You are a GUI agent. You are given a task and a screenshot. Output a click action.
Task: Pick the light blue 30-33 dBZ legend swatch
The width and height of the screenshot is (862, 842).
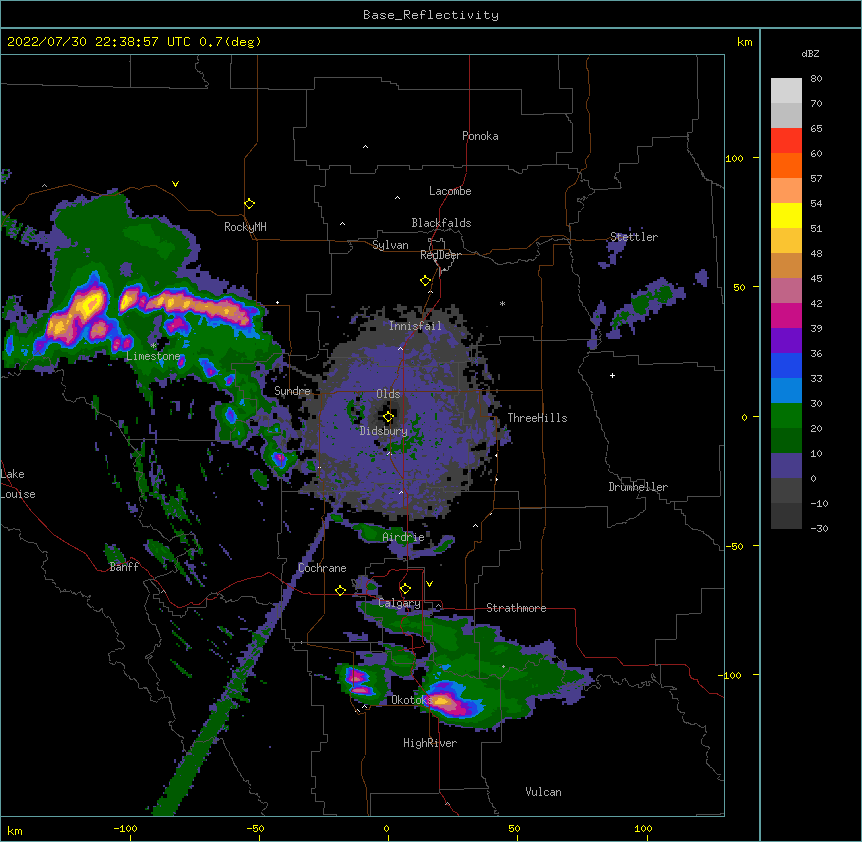tap(786, 391)
